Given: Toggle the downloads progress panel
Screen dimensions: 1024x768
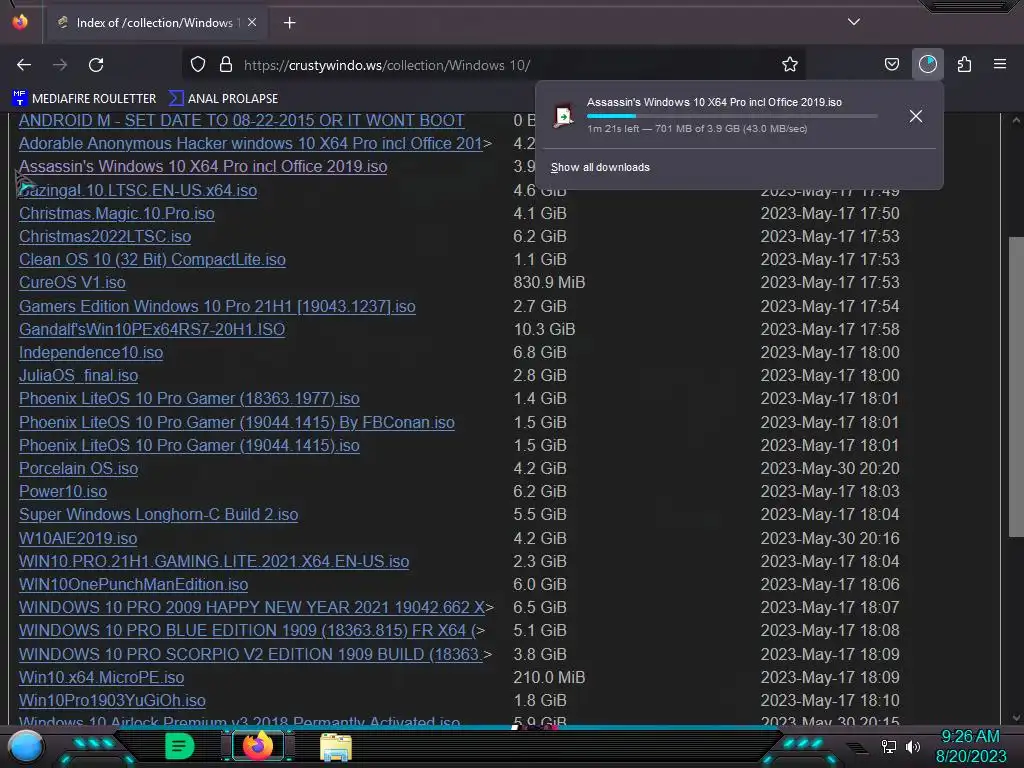Looking at the screenshot, I should tap(927, 65).
